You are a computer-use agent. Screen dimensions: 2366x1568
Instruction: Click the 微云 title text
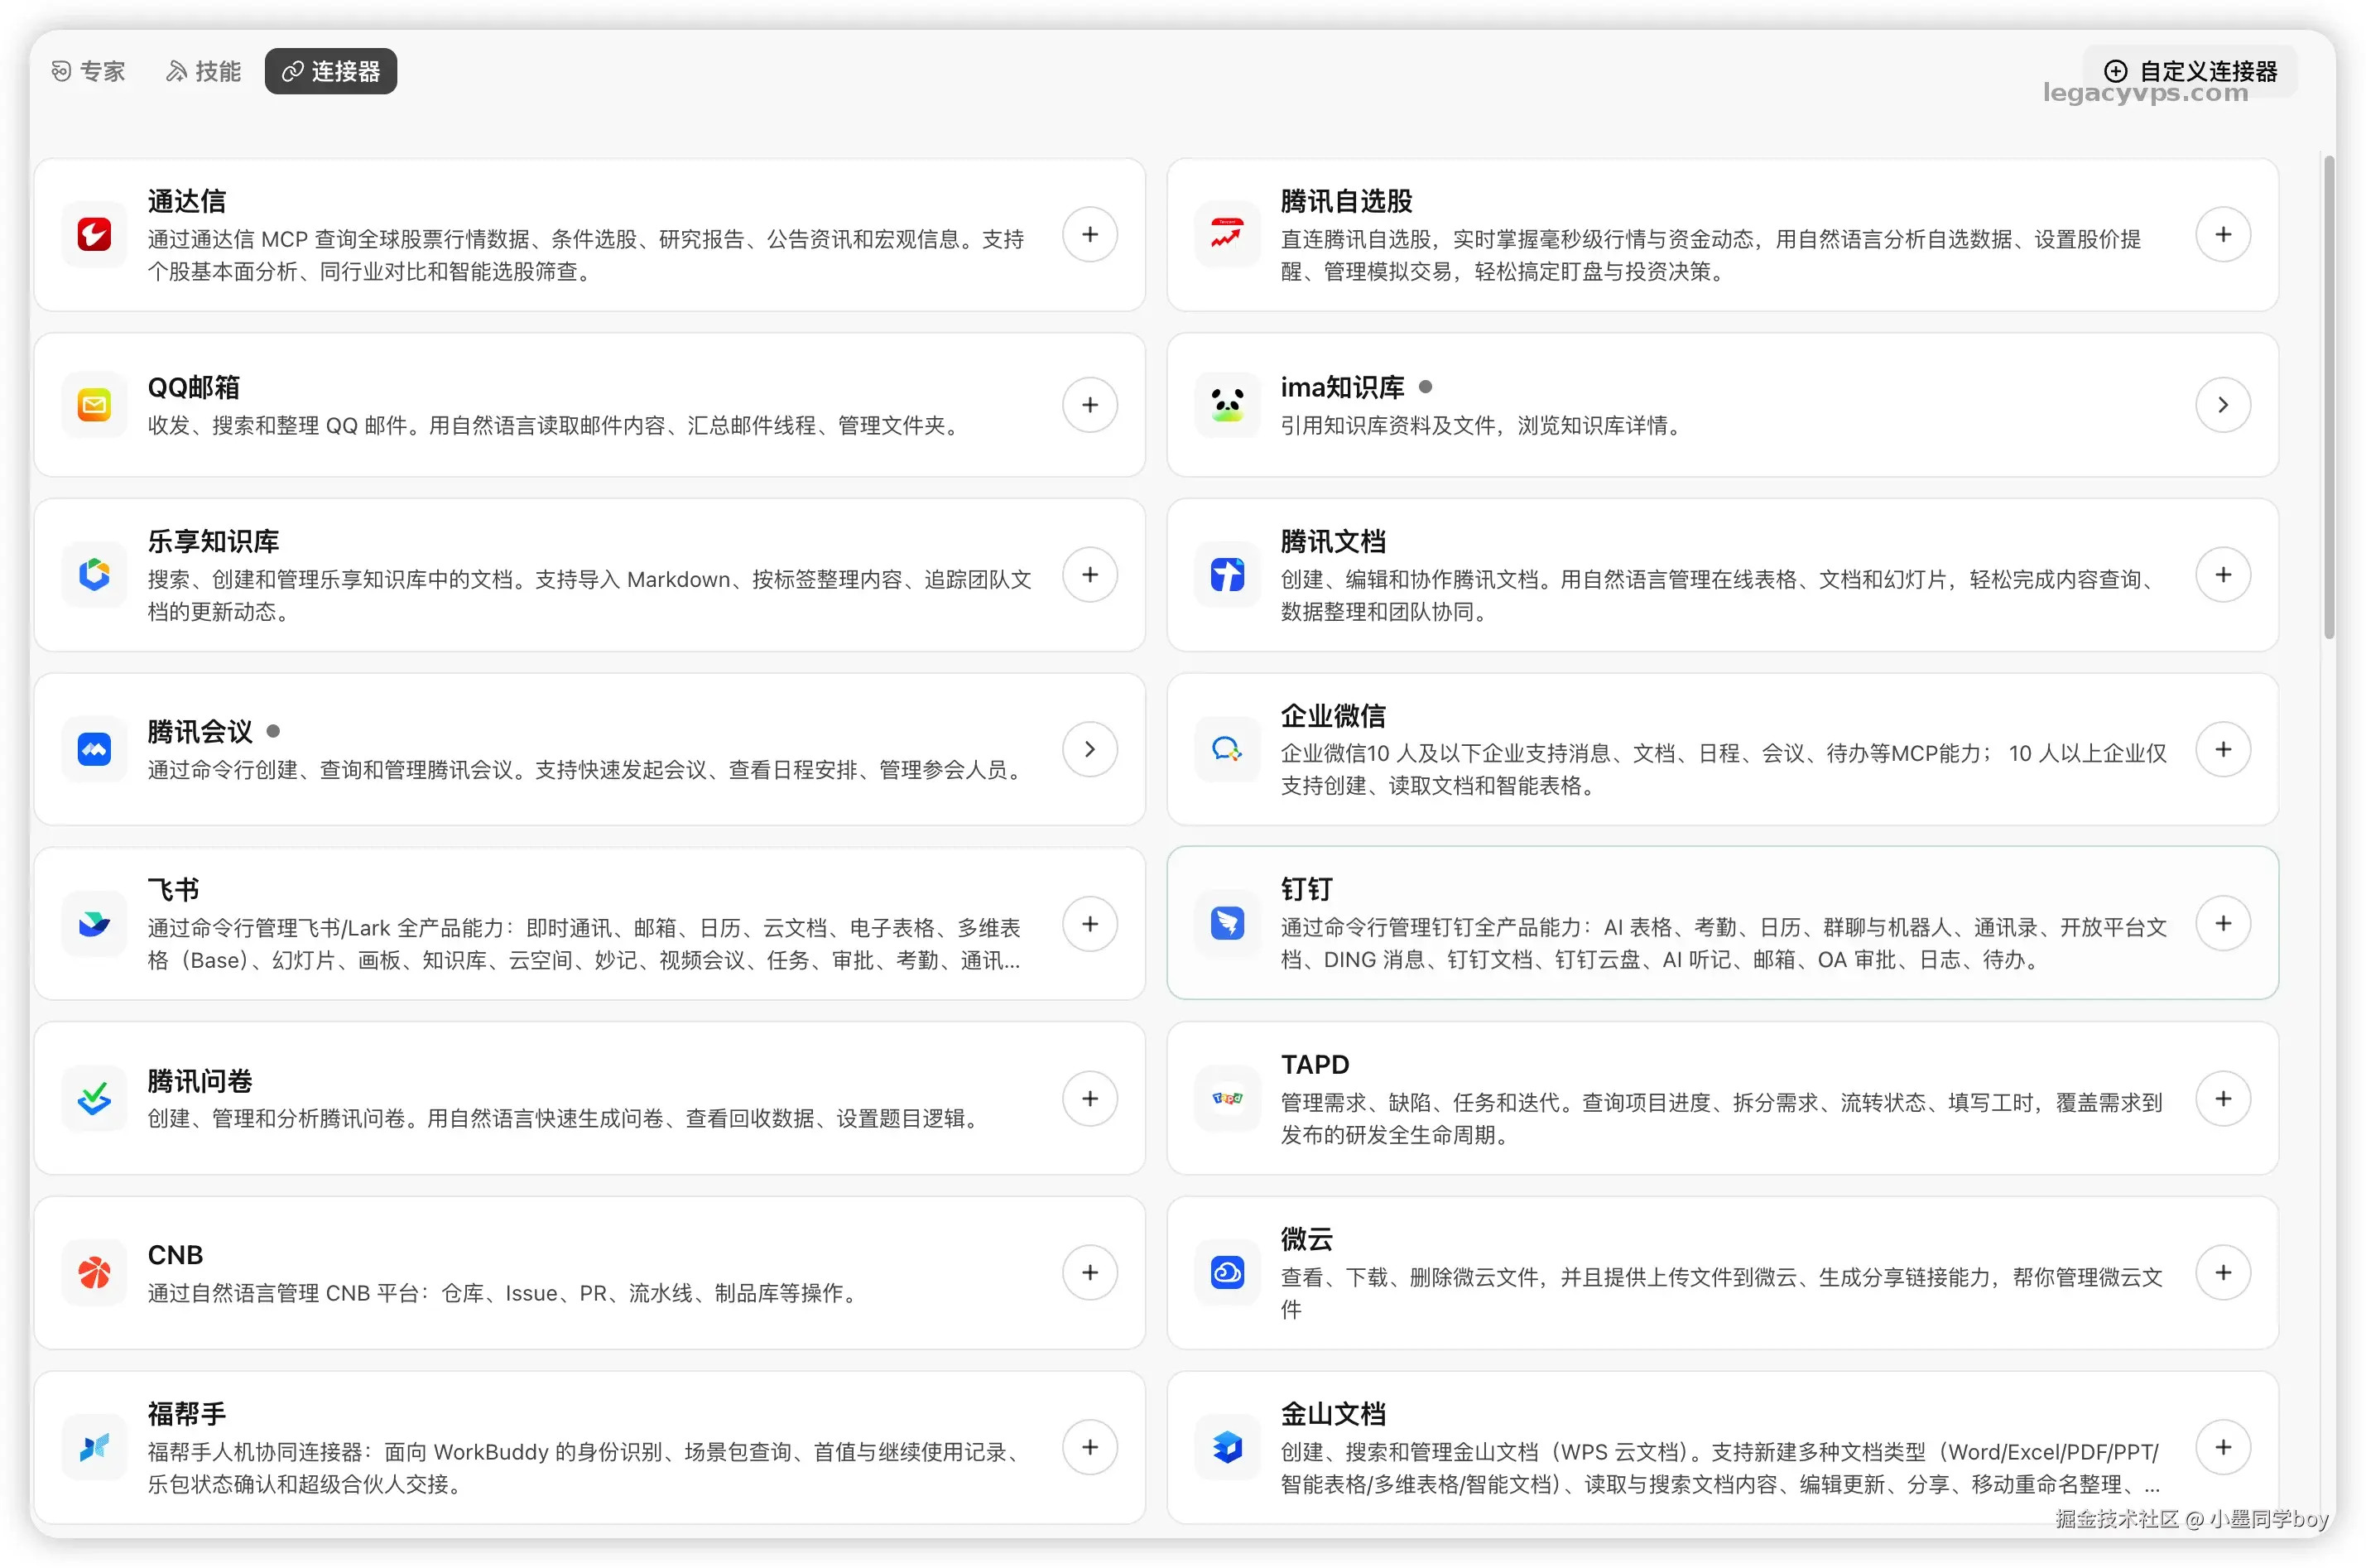(1307, 1239)
